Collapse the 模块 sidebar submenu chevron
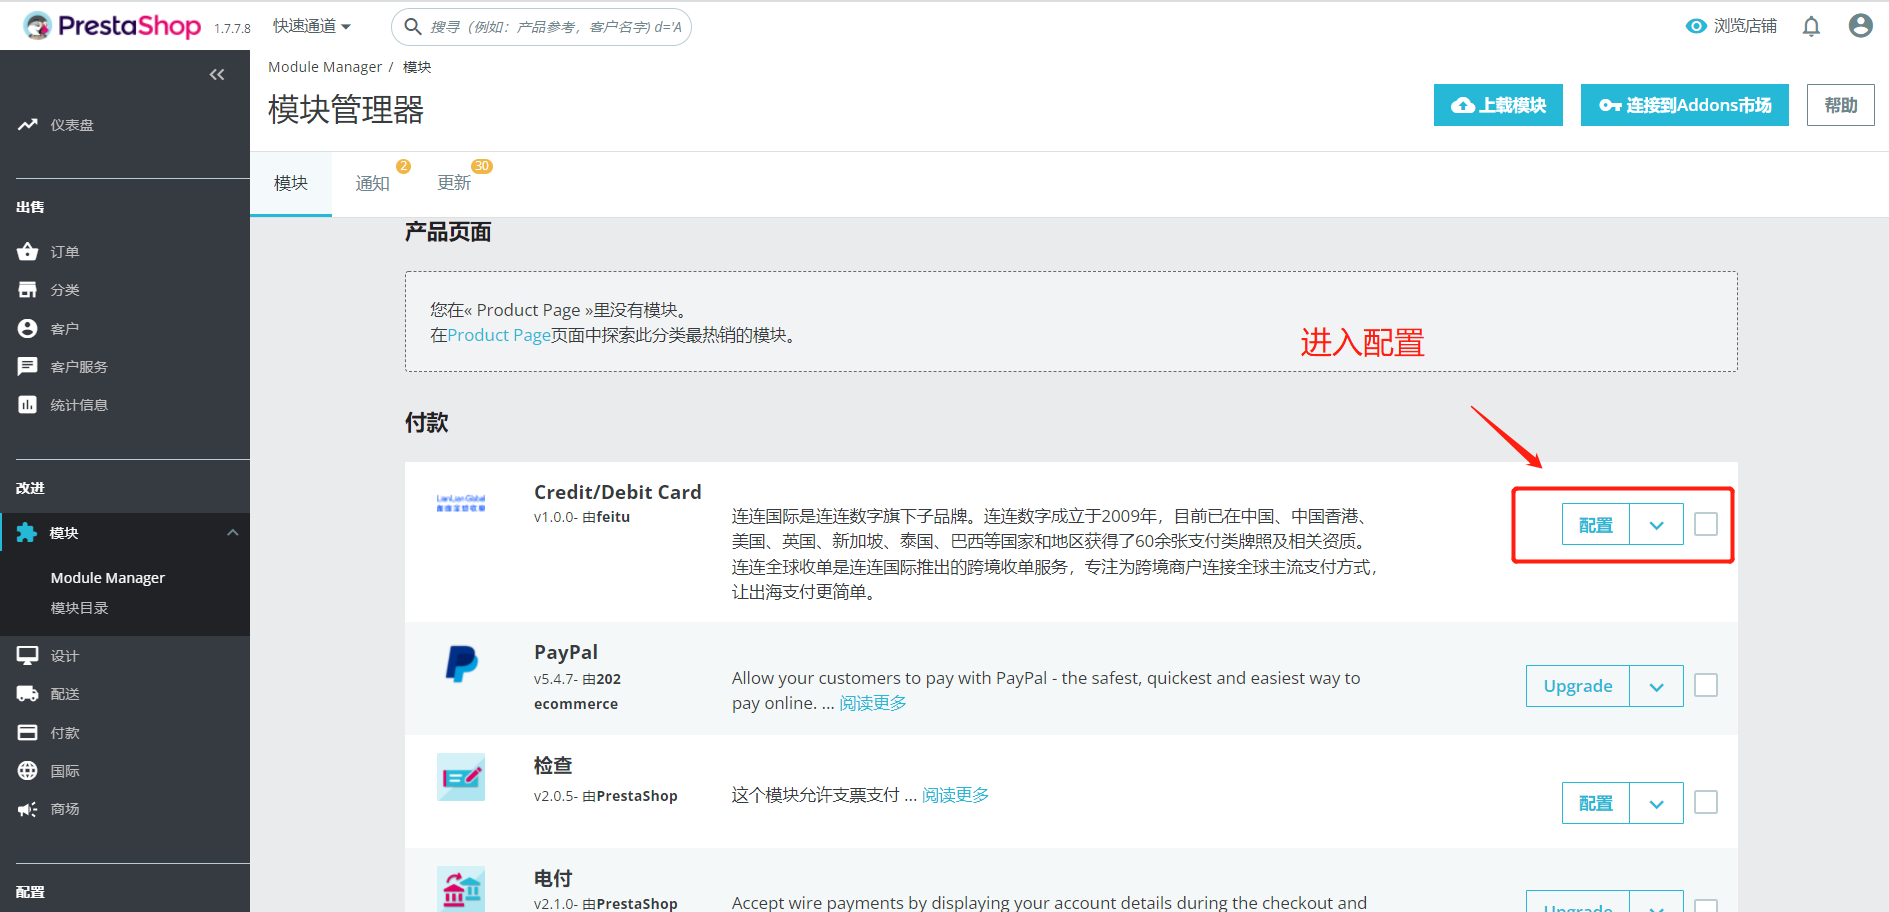 [233, 533]
